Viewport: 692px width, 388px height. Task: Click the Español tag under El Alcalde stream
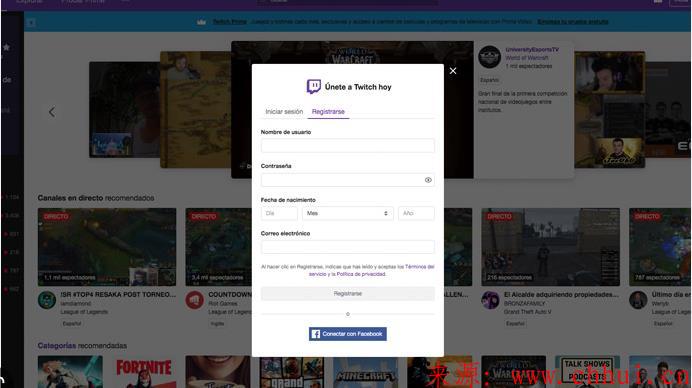[515, 324]
